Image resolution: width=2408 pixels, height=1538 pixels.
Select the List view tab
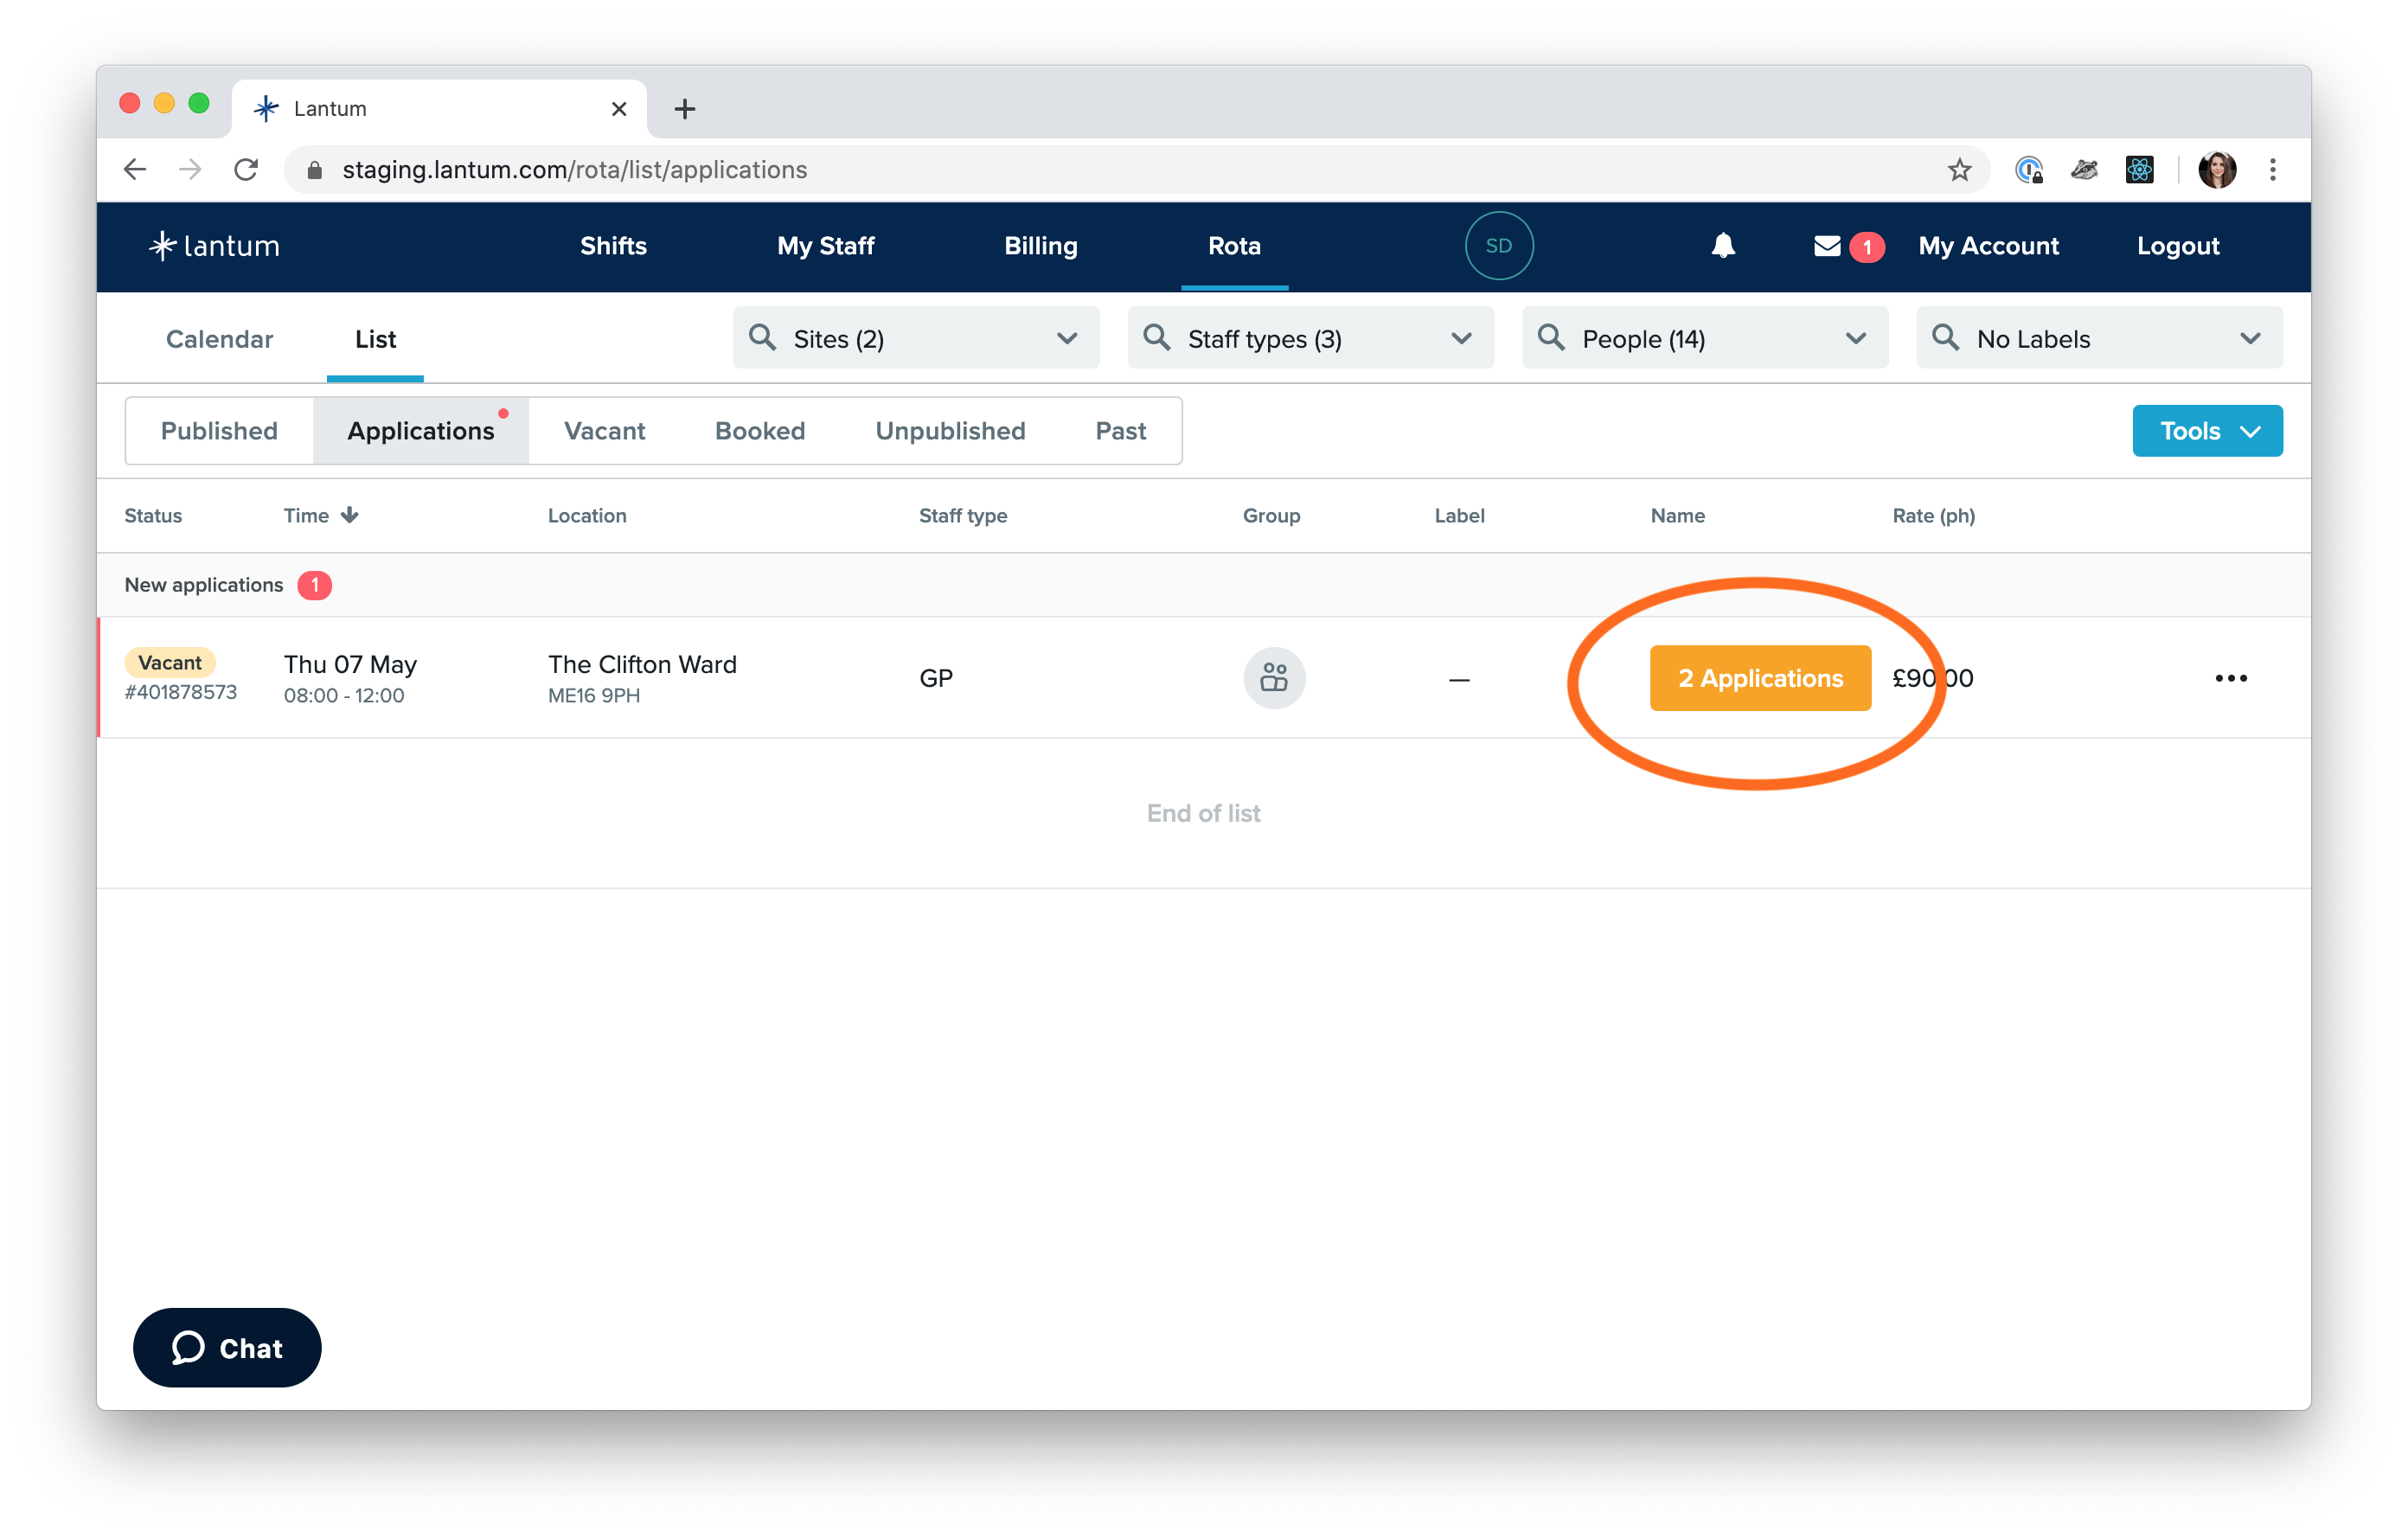click(x=375, y=339)
